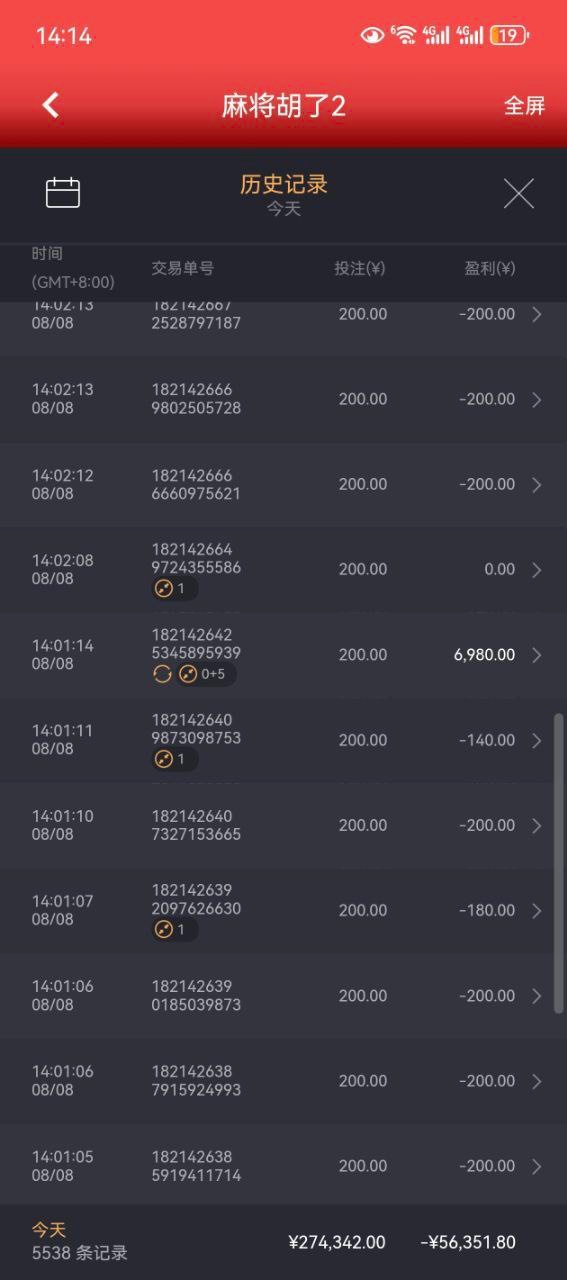Click the vertical scrollbar thumb
This screenshot has height=1280, width=567.
559,864
